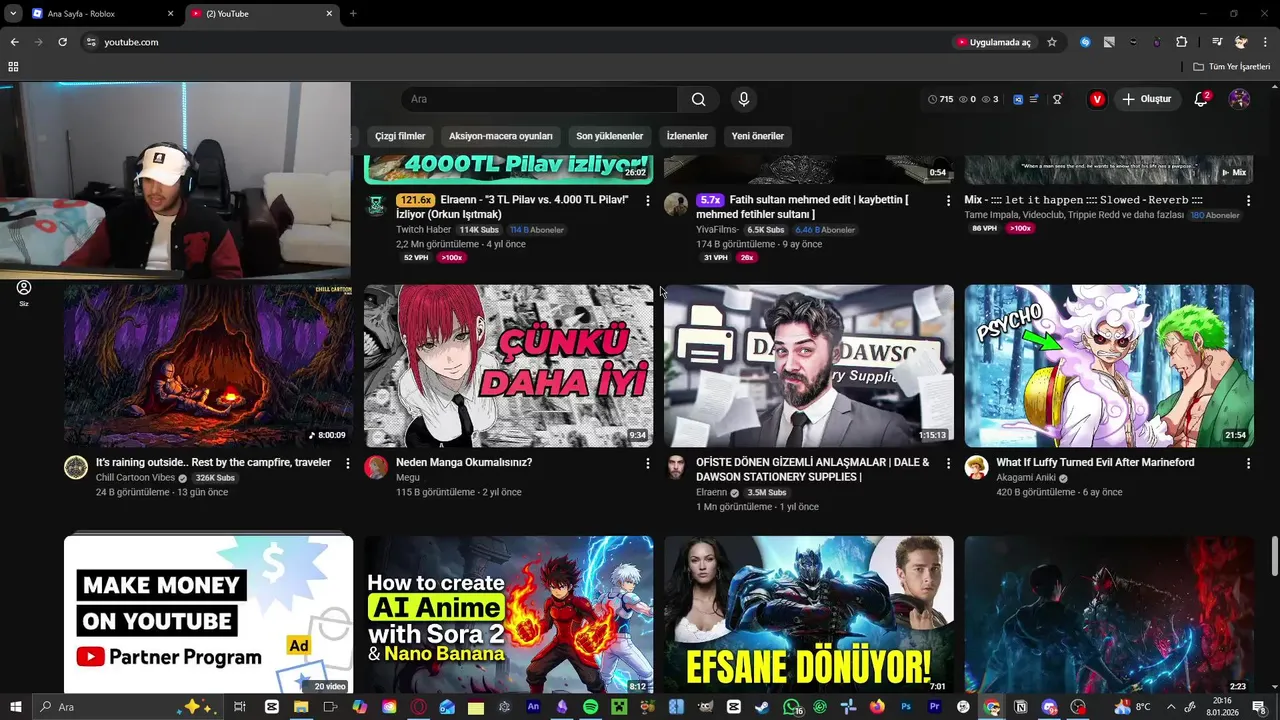Open the campfire video thumbnail (8:00:09)
Image resolution: width=1280 pixels, height=720 pixels.
point(208,365)
